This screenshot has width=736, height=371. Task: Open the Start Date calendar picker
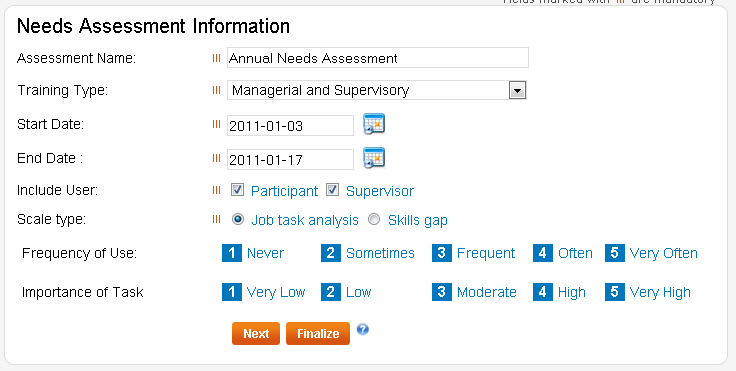coord(374,124)
